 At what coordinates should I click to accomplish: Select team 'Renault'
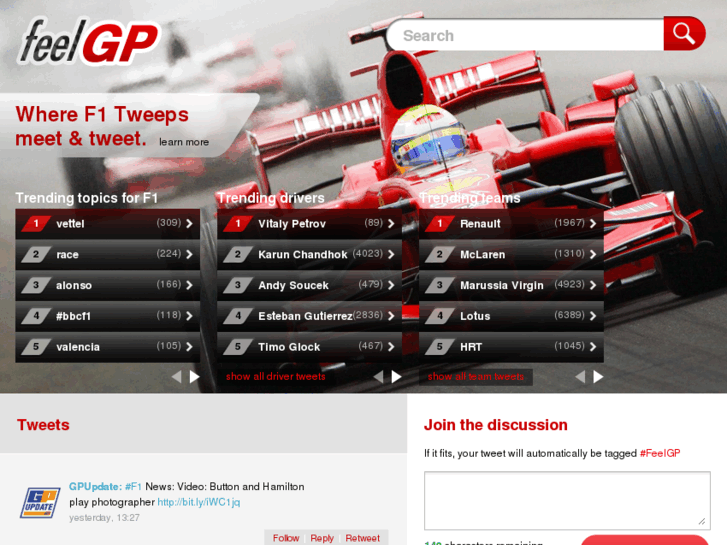tap(480, 224)
